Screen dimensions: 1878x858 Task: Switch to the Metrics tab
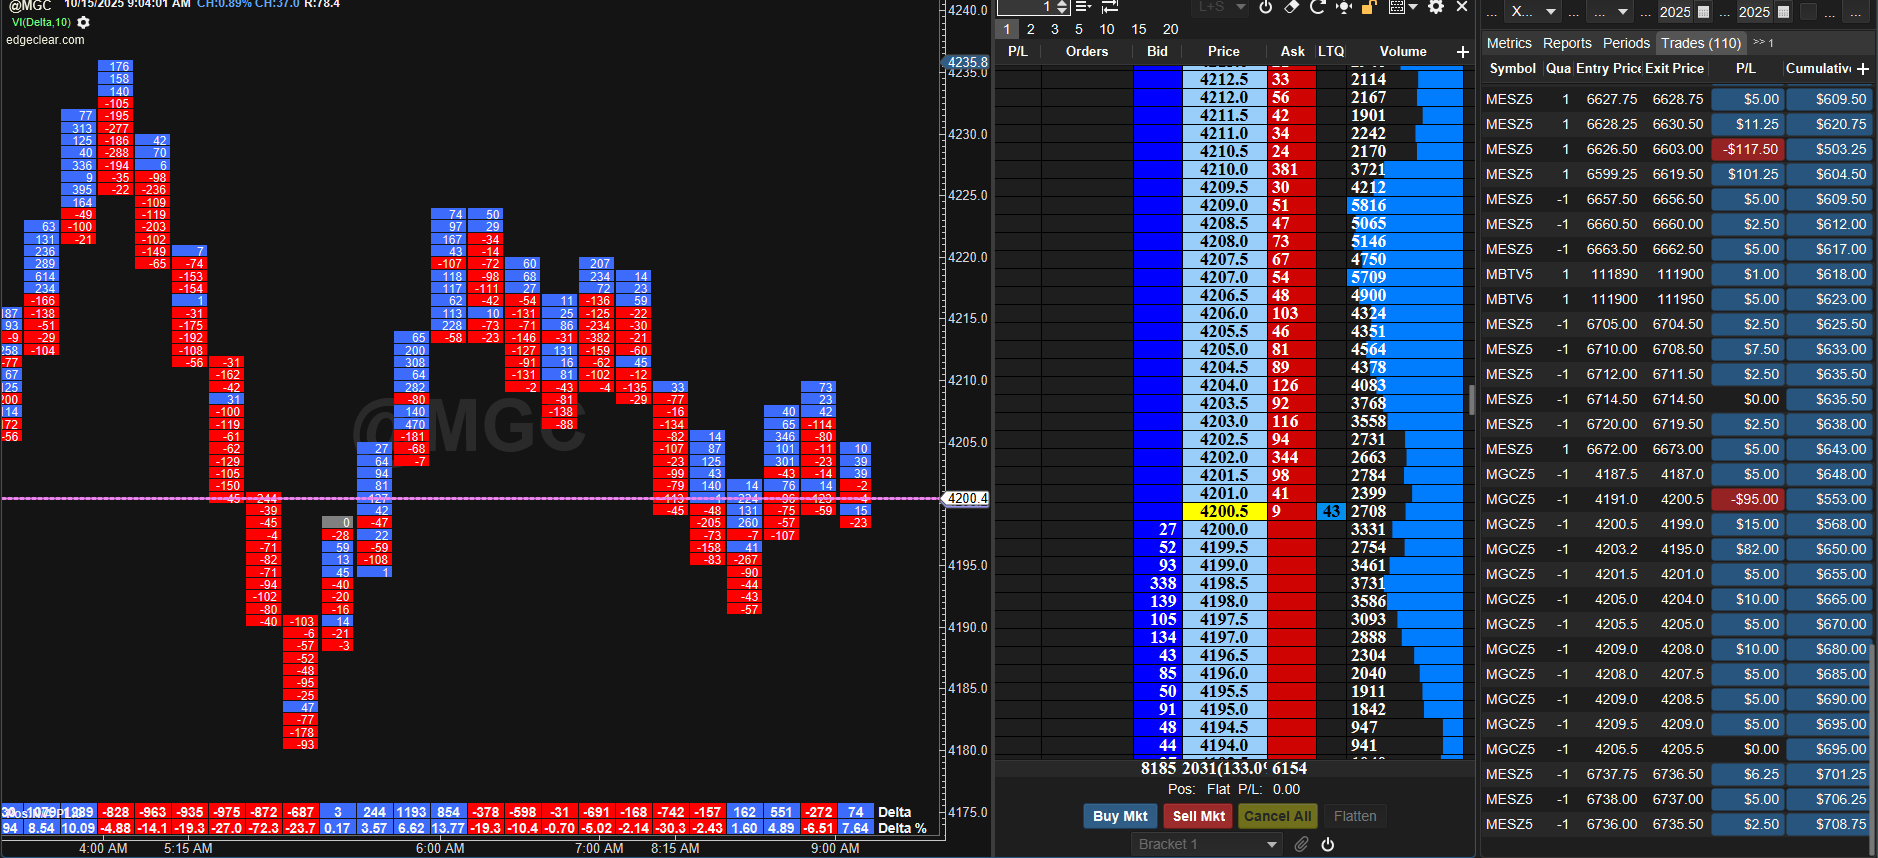pyautogui.click(x=1509, y=43)
